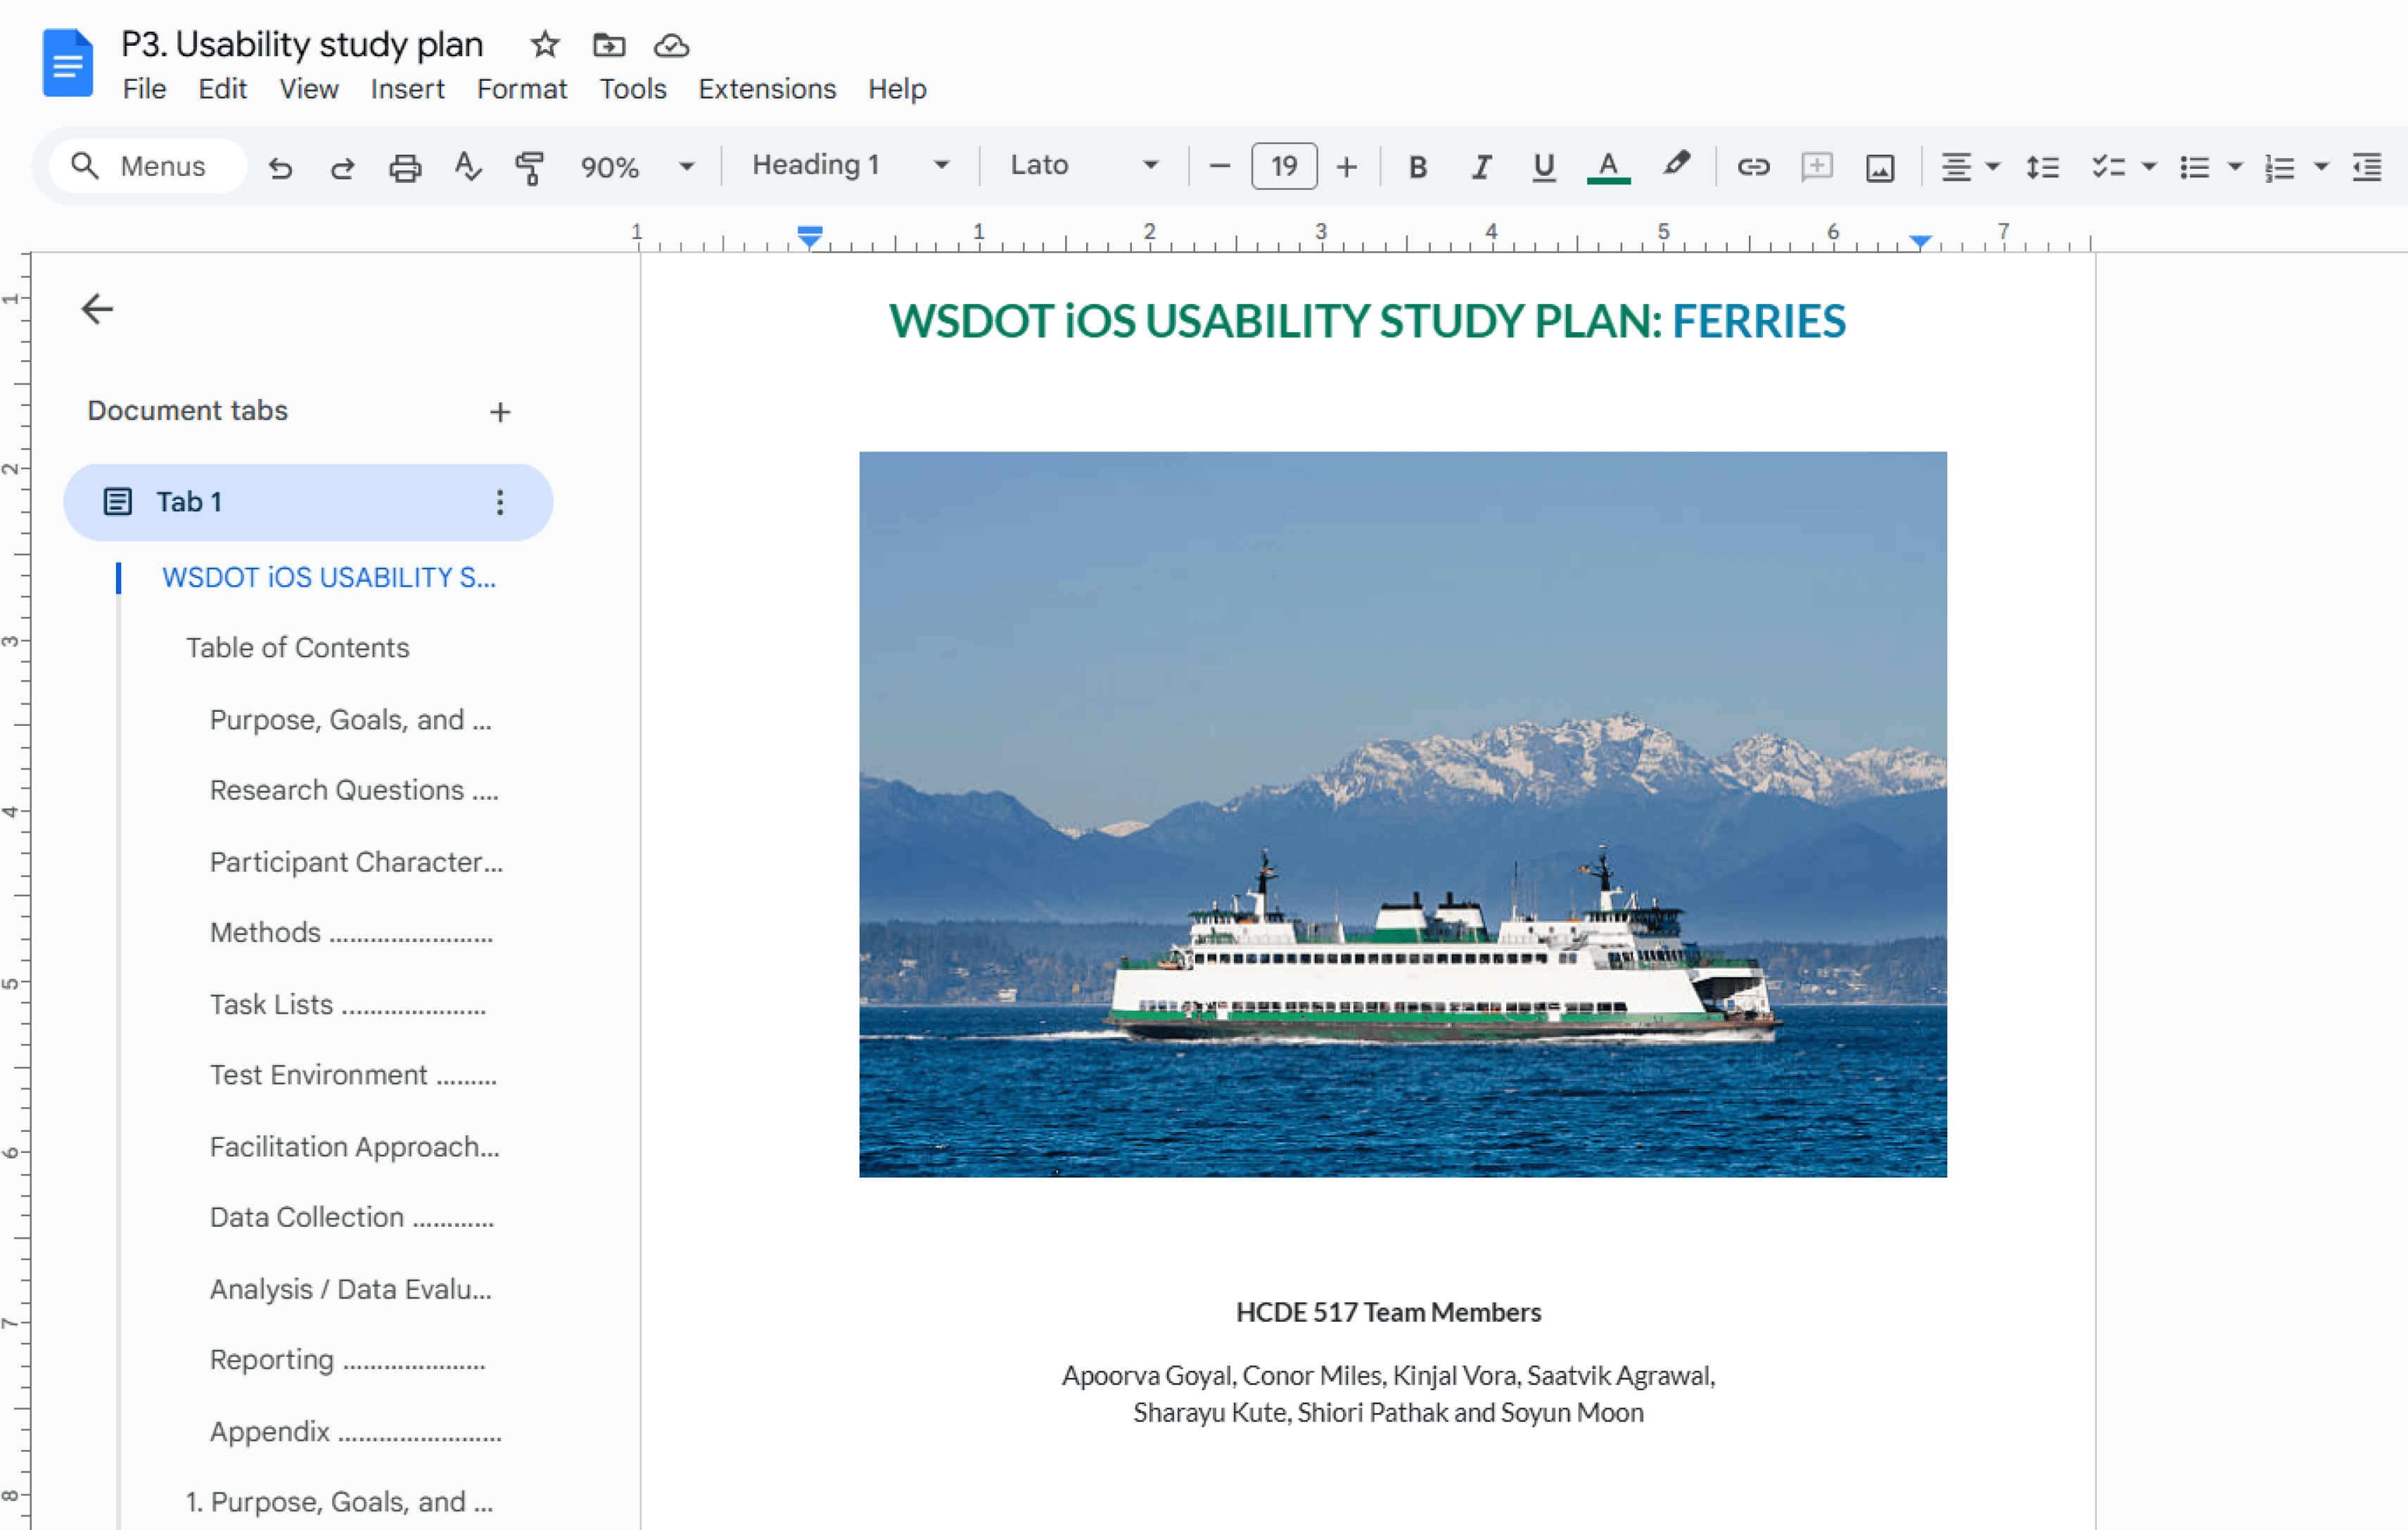This screenshot has height=1530, width=2408.
Task: Open the Format menu
Action: tap(522, 89)
